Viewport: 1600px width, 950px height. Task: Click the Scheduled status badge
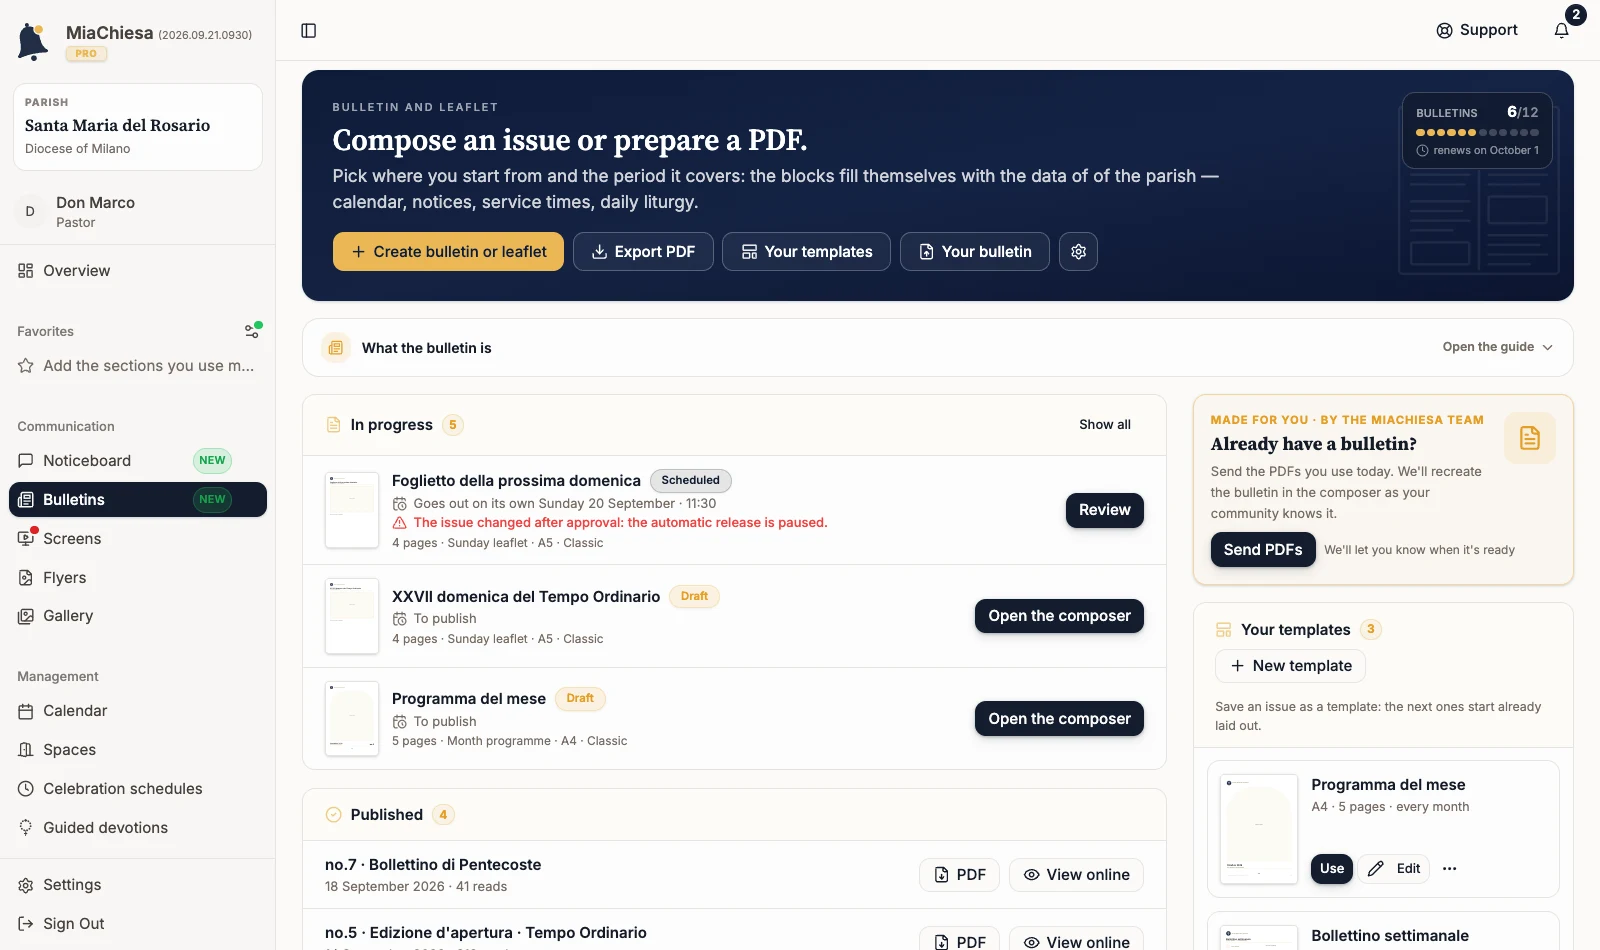691,481
